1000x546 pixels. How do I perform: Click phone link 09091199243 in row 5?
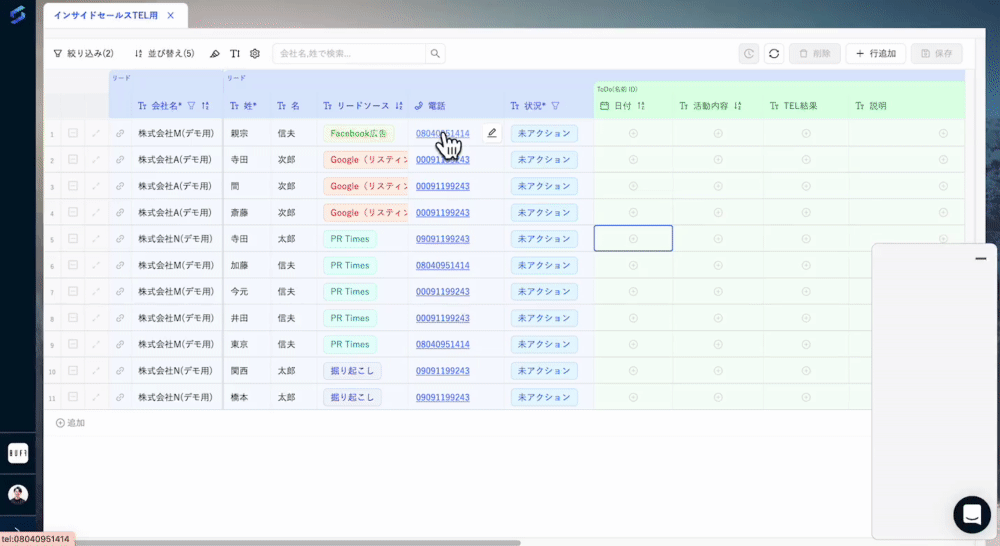pyautogui.click(x=442, y=239)
